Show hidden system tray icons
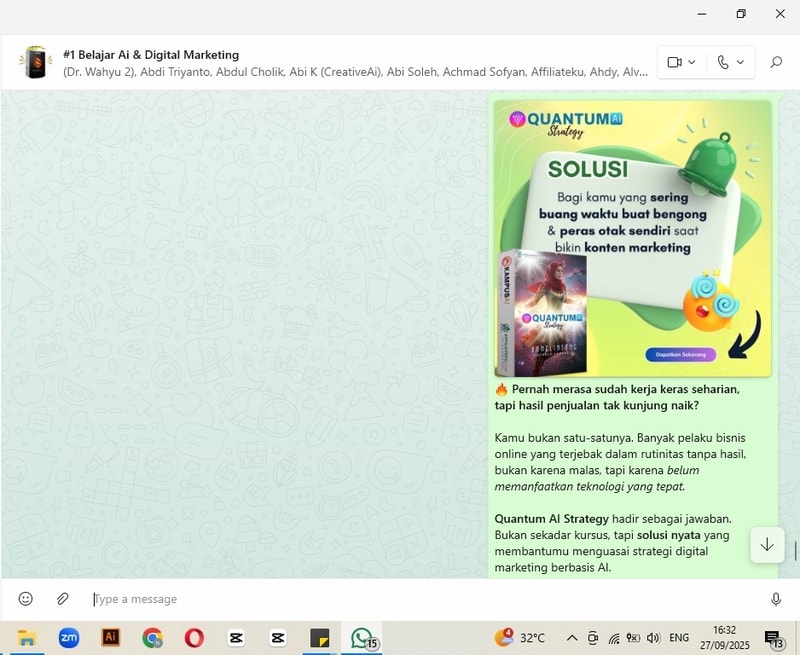Viewport: 800px width, 655px height. (x=572, y=638)
